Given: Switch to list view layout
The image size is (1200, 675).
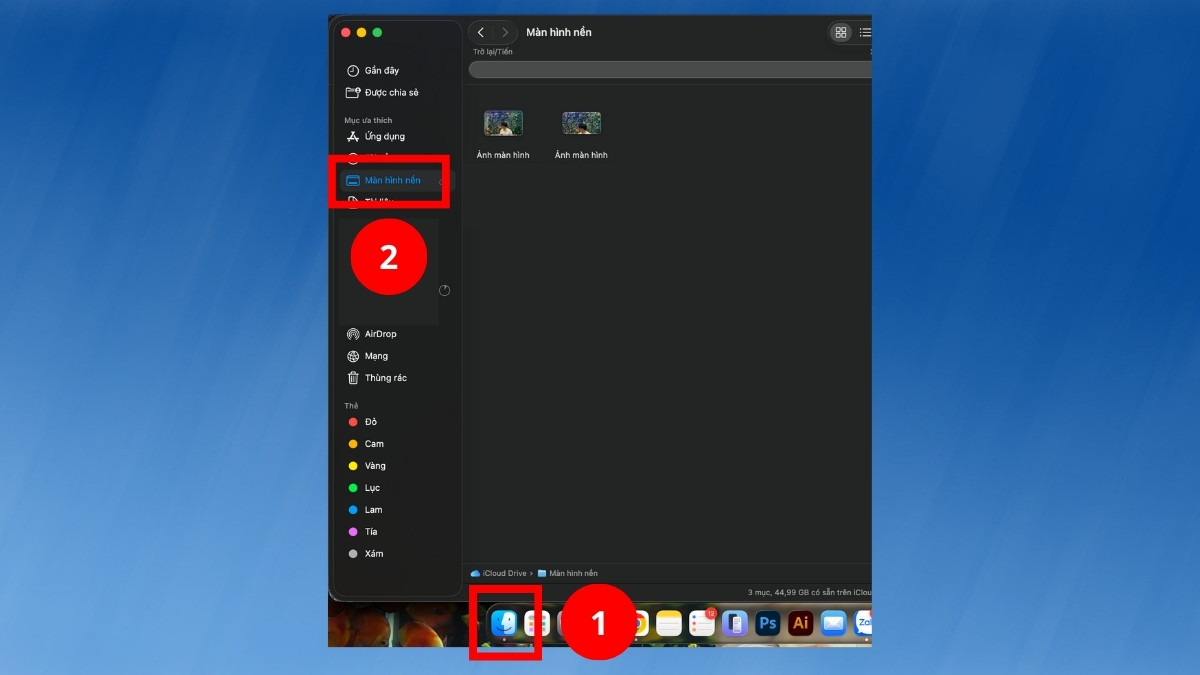Looking at the screenshot, I should coord(865,32).
